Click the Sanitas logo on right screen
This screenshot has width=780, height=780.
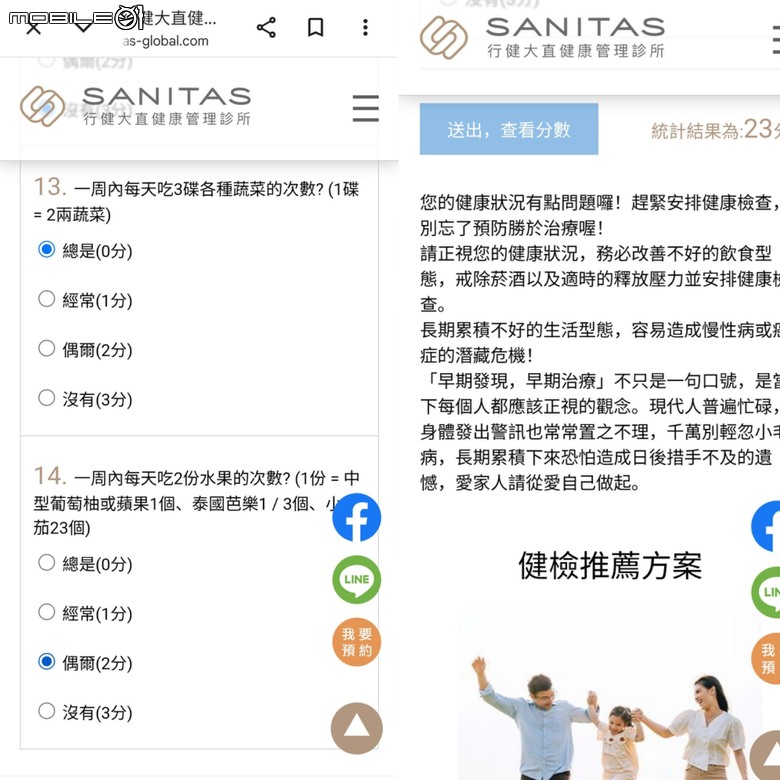coord(542,37)
